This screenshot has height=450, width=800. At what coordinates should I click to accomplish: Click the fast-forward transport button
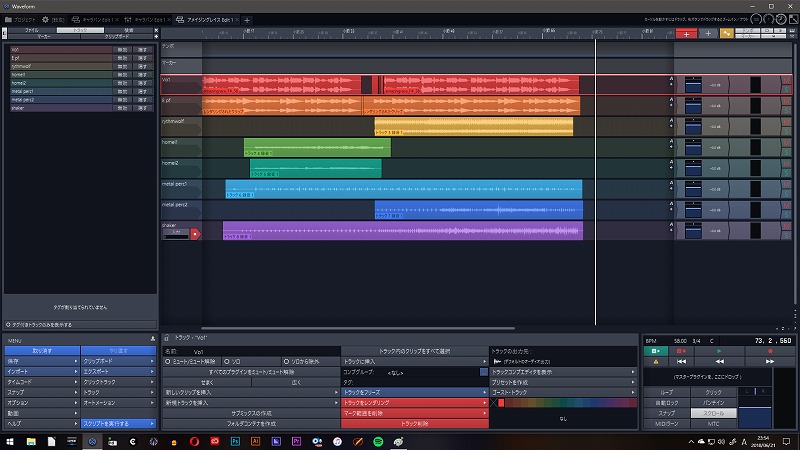pyautogui.click(x=769, y=361)
